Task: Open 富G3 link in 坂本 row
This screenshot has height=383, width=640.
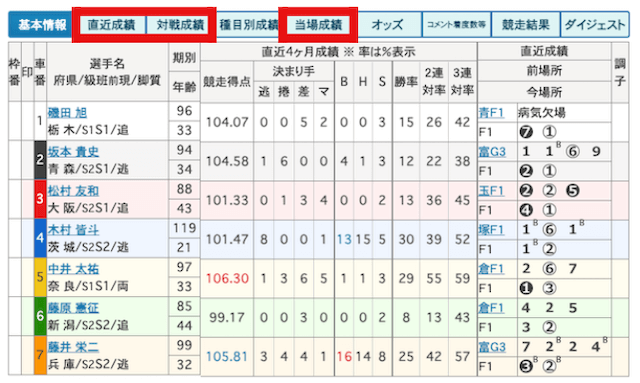Action: click(x=492, y=152)
